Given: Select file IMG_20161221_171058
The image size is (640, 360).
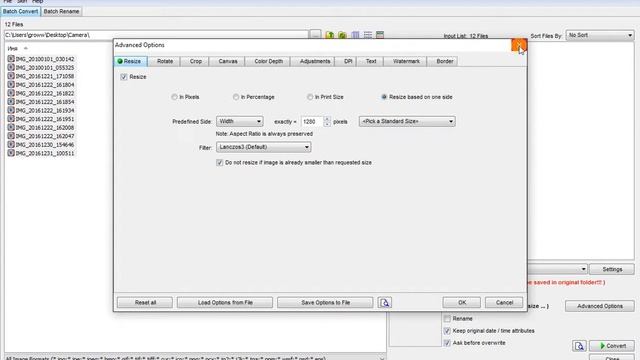Looking at the screenshot, I should click(41, 76).
